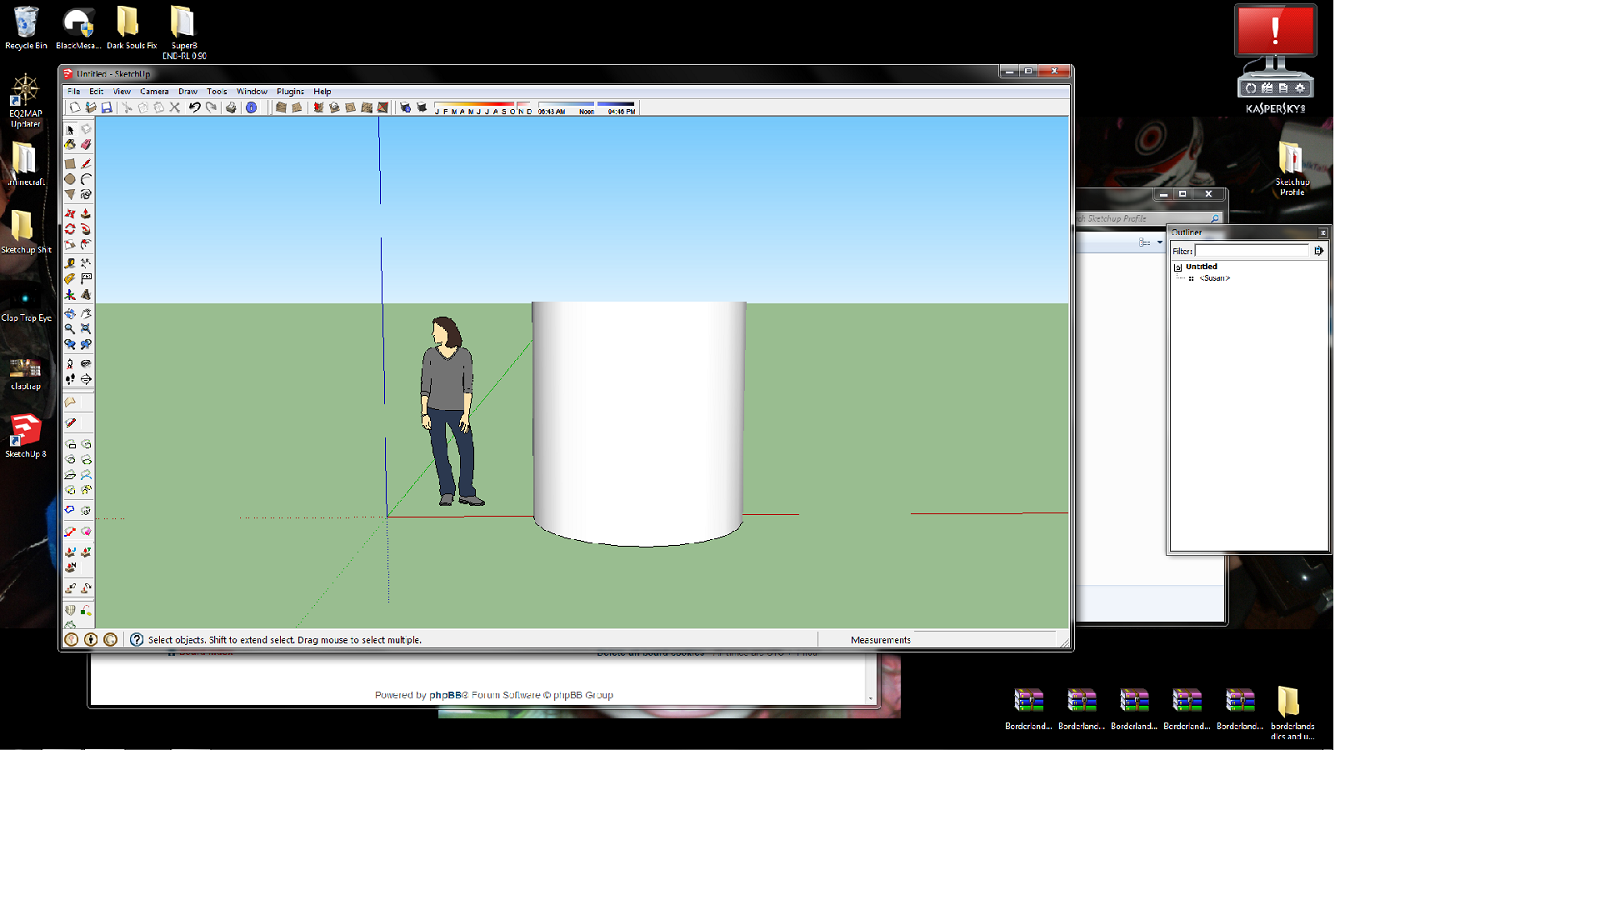Select the Position Camera tool
This screenshot has height=900, width=1600.
(x=70, y=364)
